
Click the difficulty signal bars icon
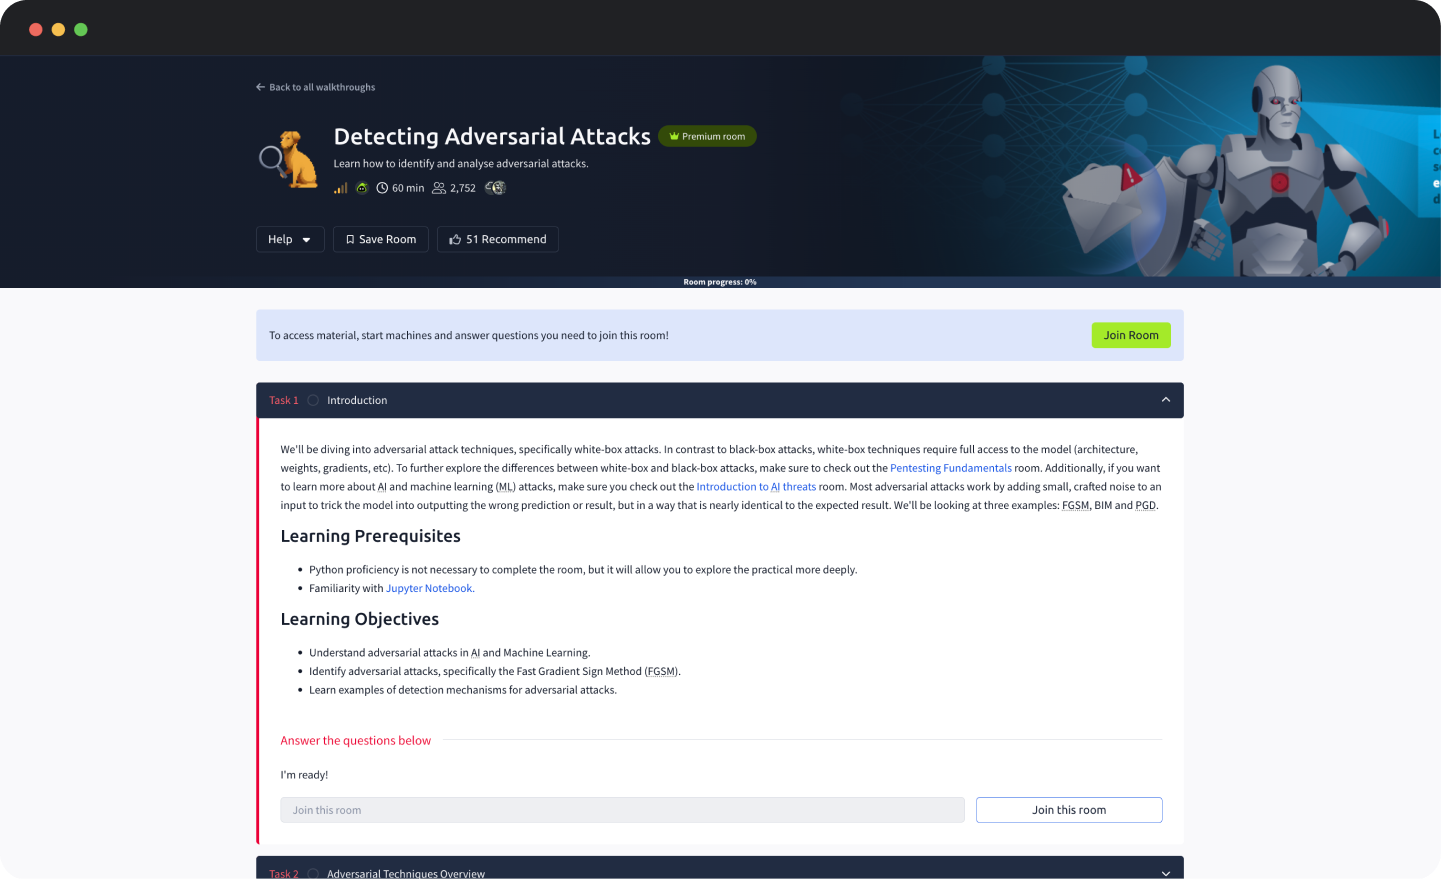coord(341,188)
